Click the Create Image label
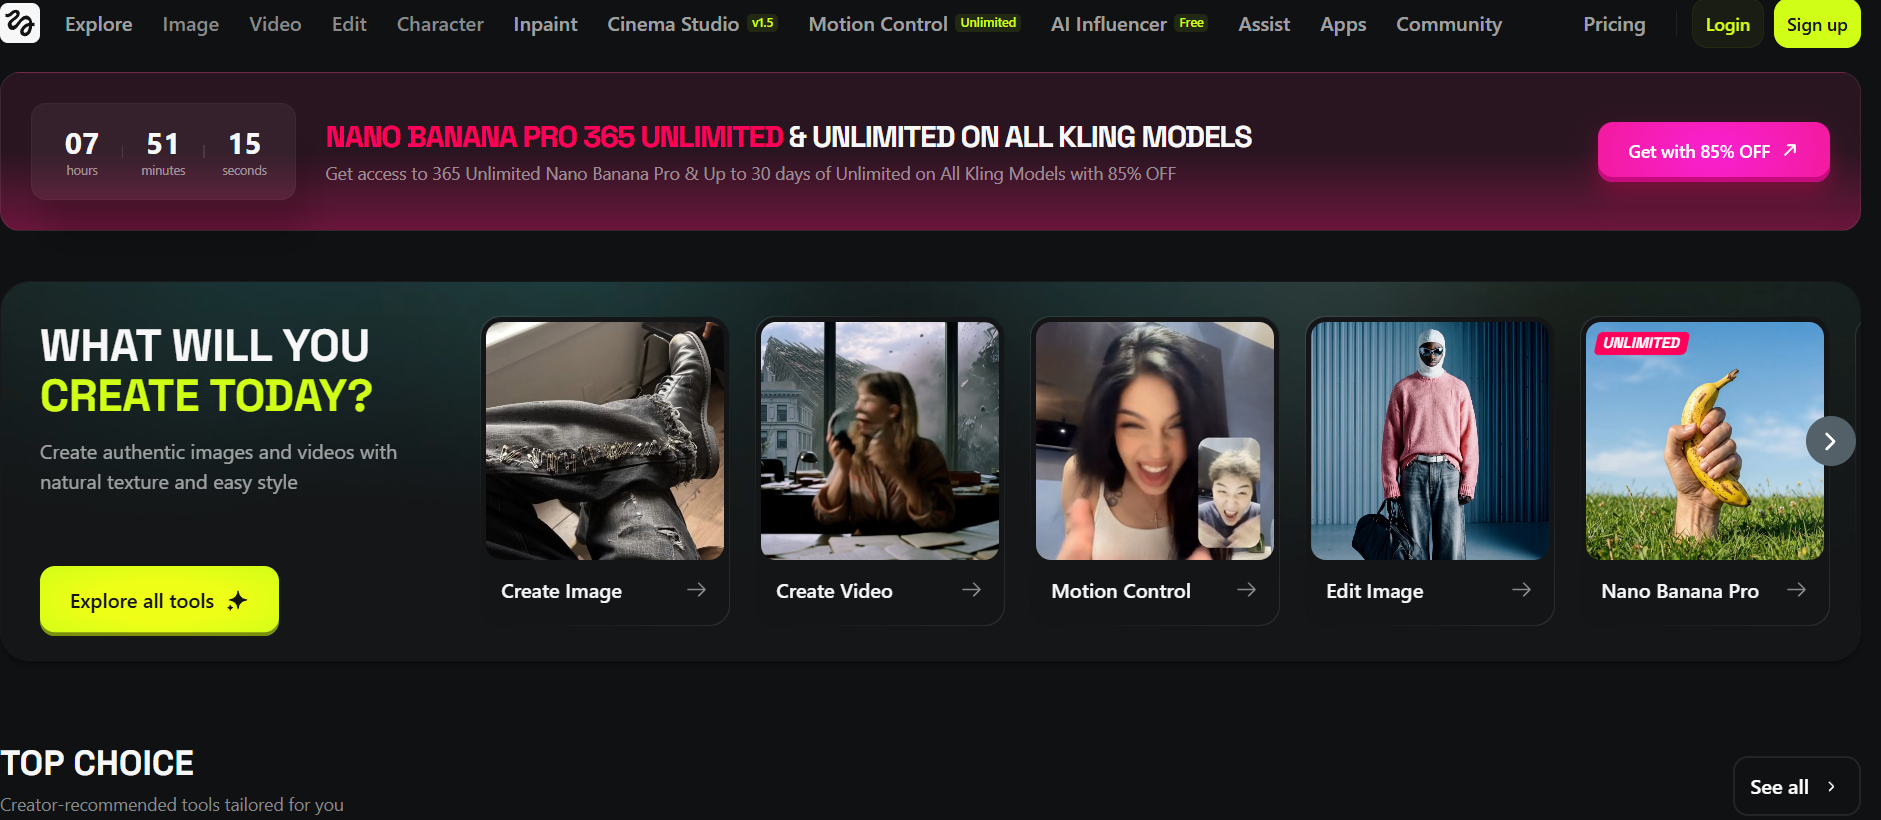Screen dimensions: 1881x820 point(561,591)
